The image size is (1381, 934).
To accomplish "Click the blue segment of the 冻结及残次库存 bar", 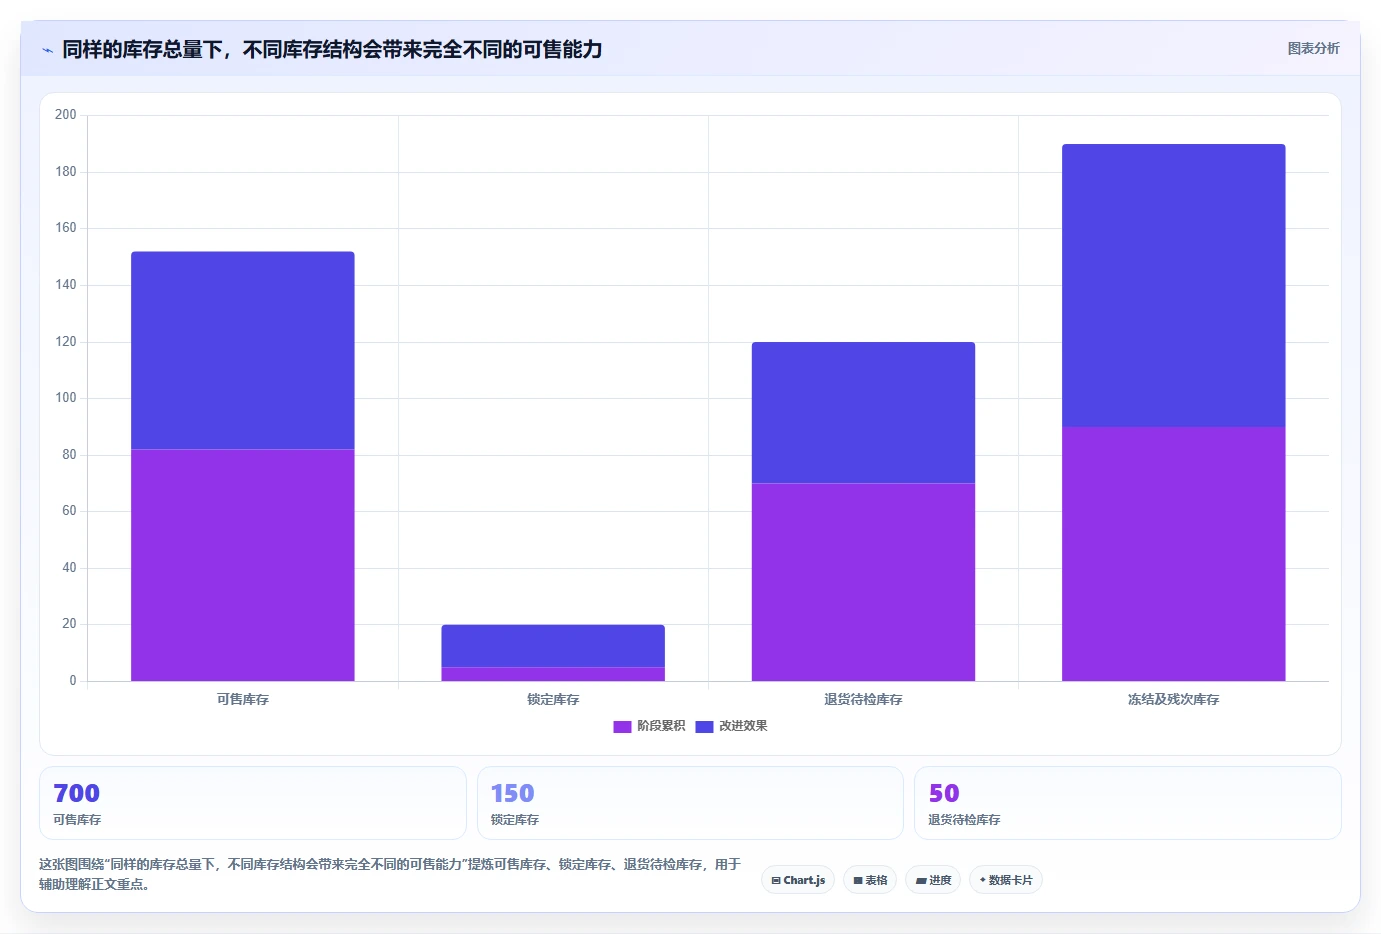I will click(1174, 286).
